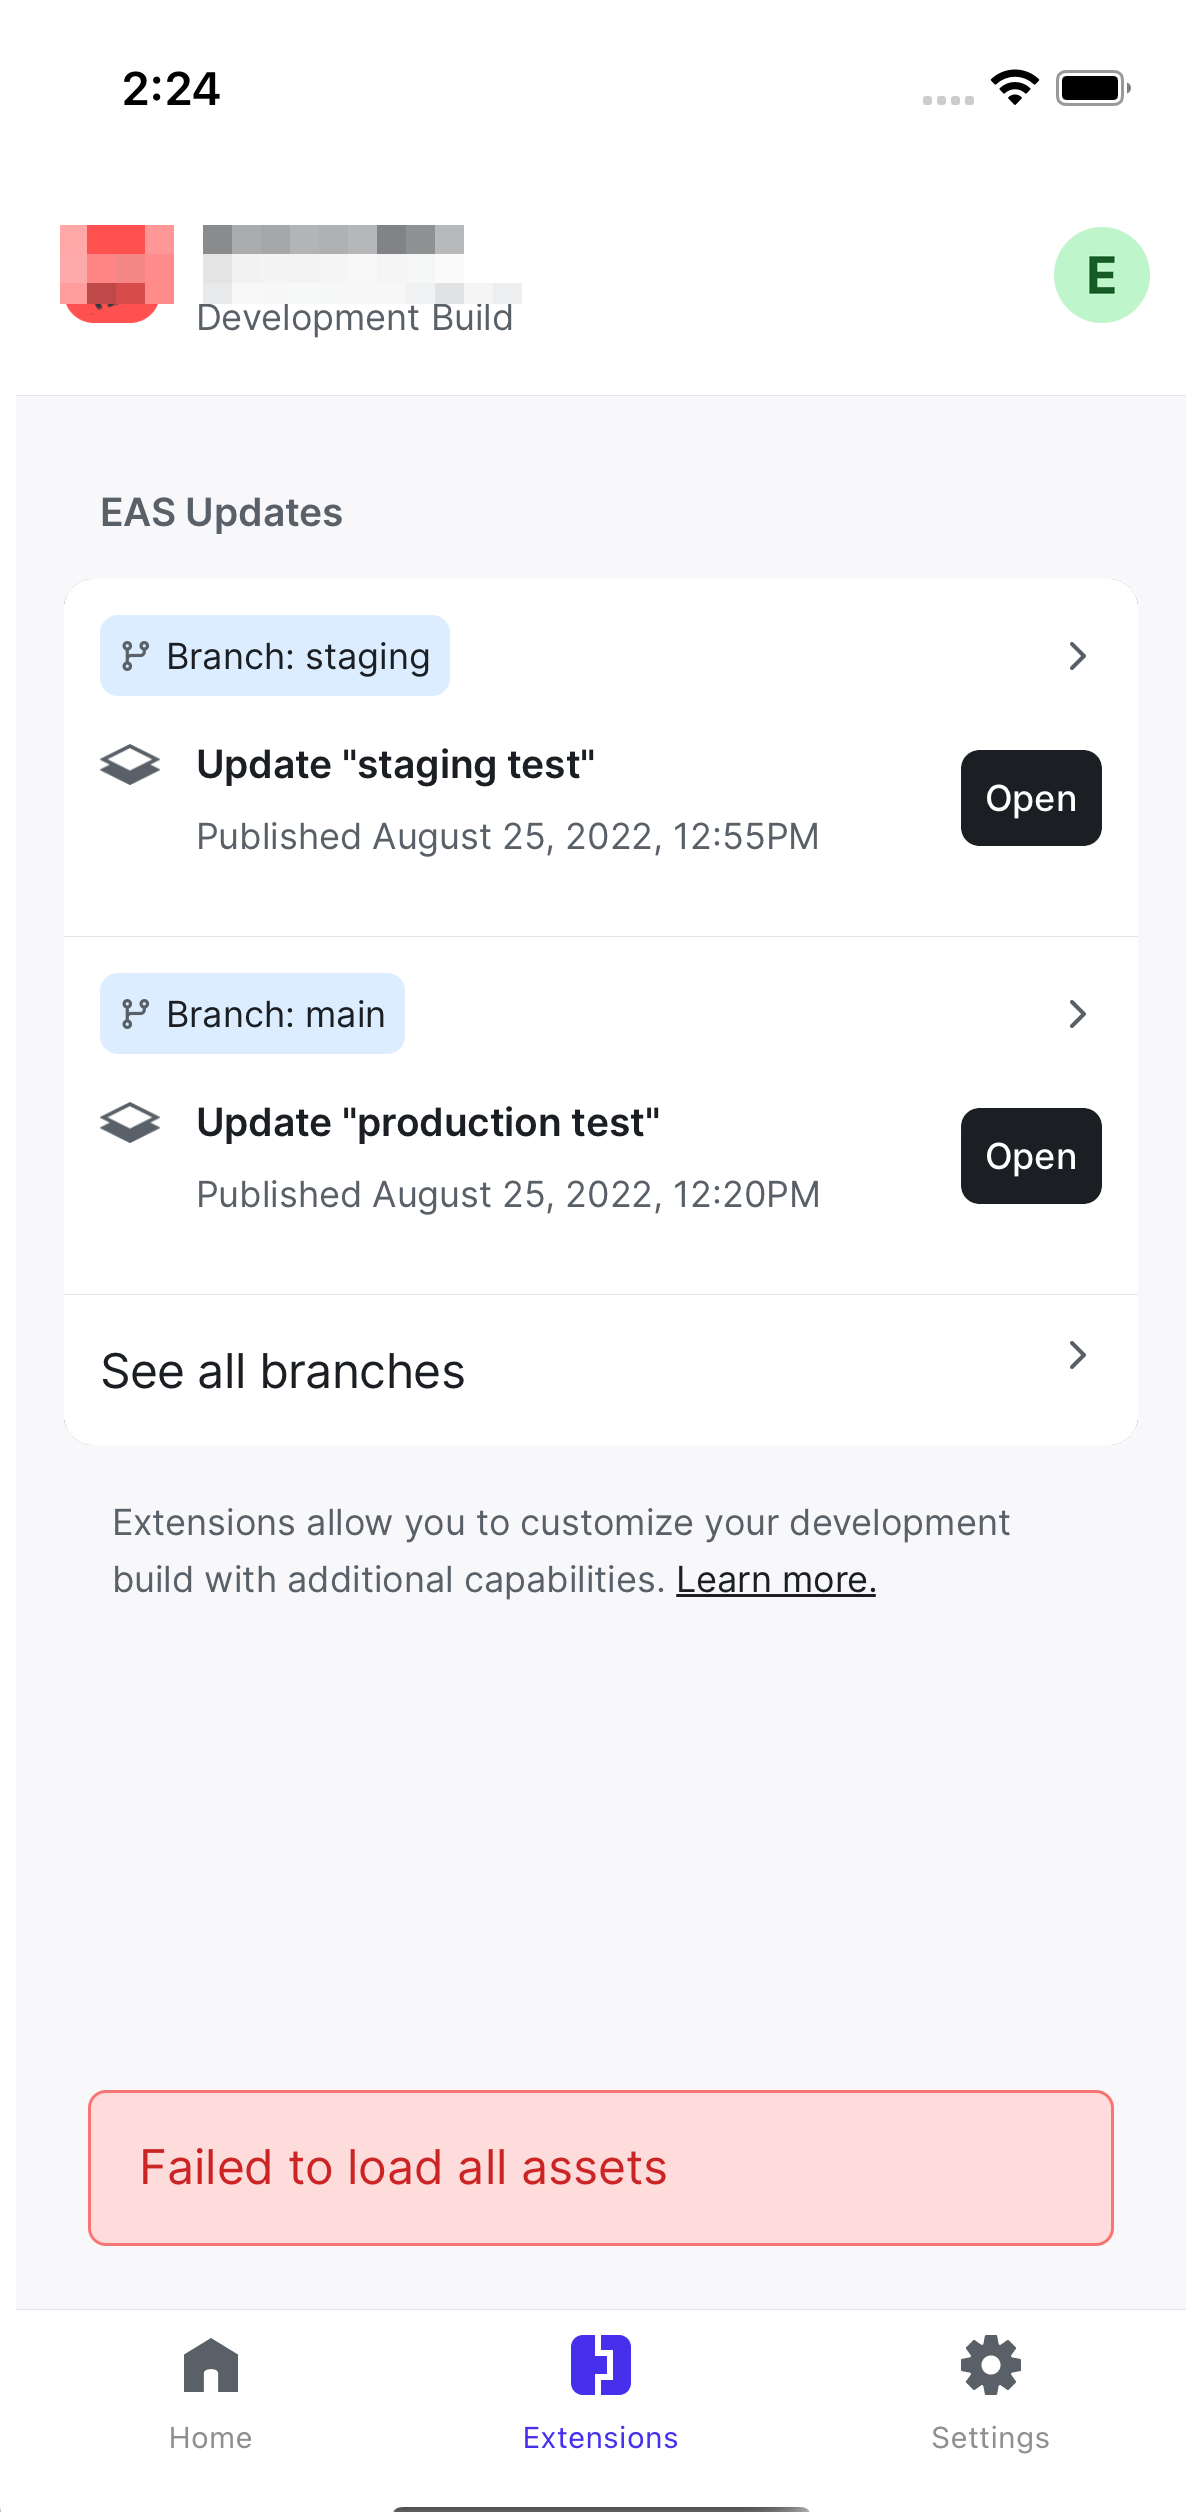Tap the Settings gear icon
Image resolution: width=1192 pixels, height=2512 pixels.
tap(990, 2364)
